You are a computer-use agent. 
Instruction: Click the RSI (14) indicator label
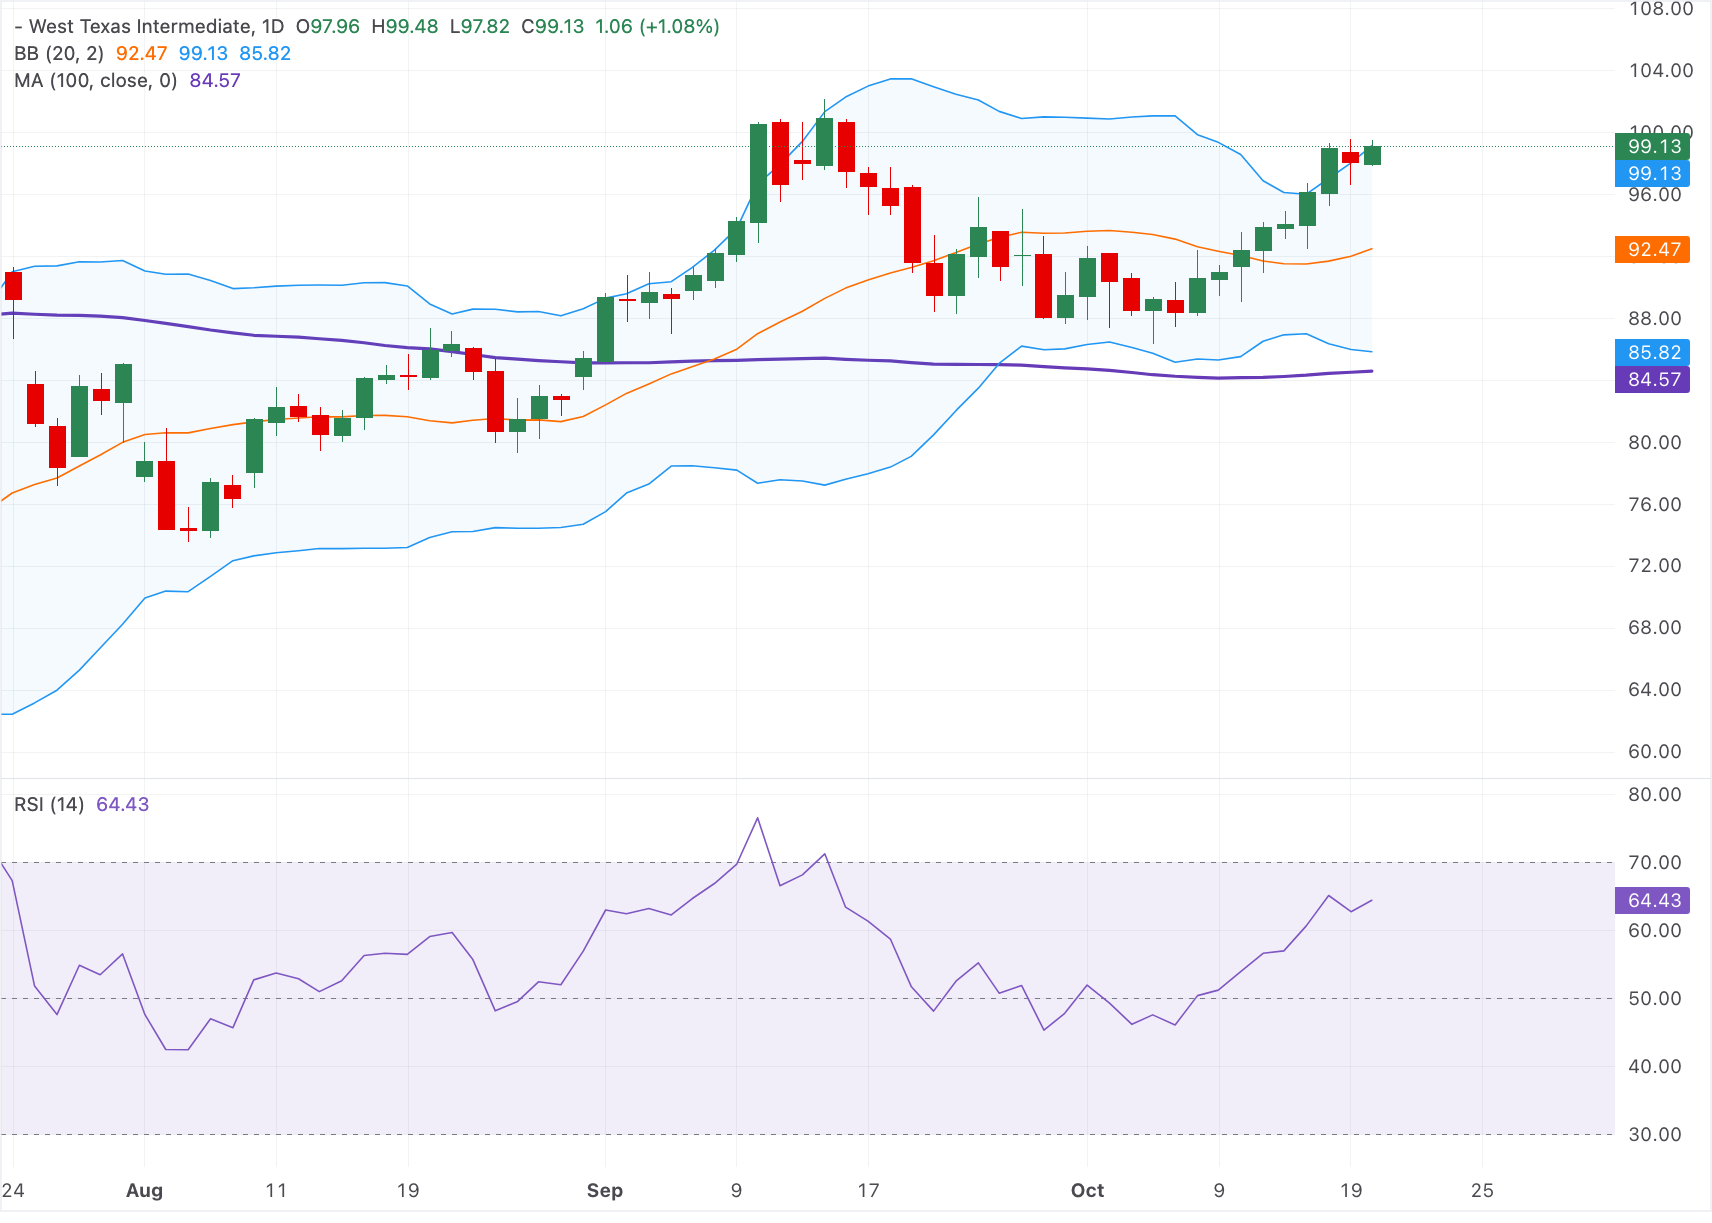[x=49, y=805]
